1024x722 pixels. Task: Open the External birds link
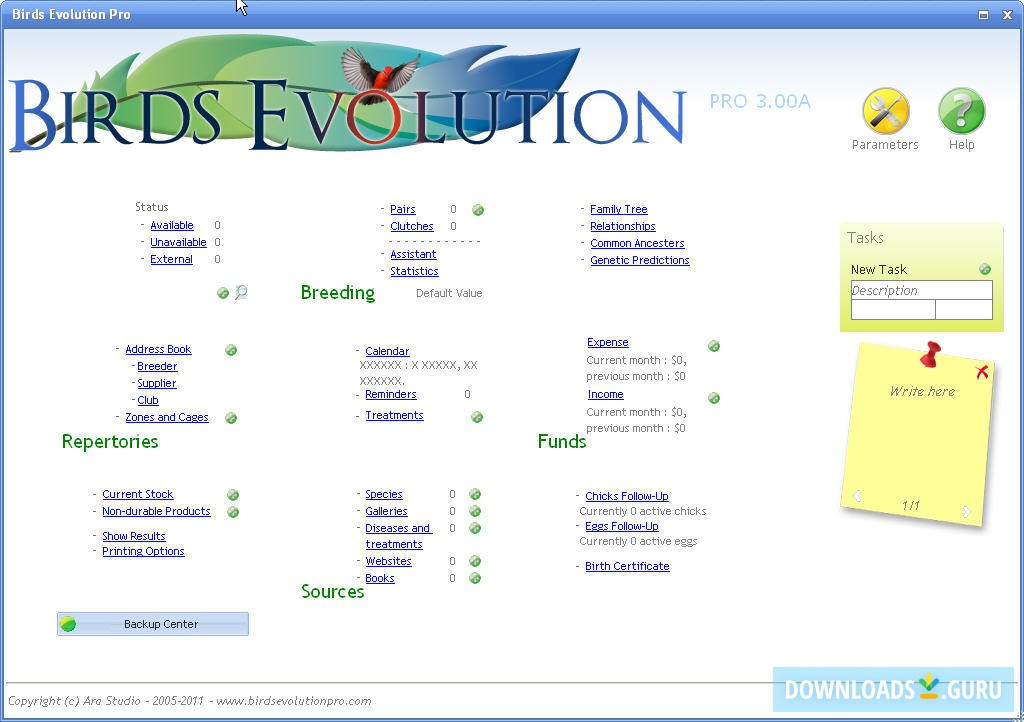point(171,259)
